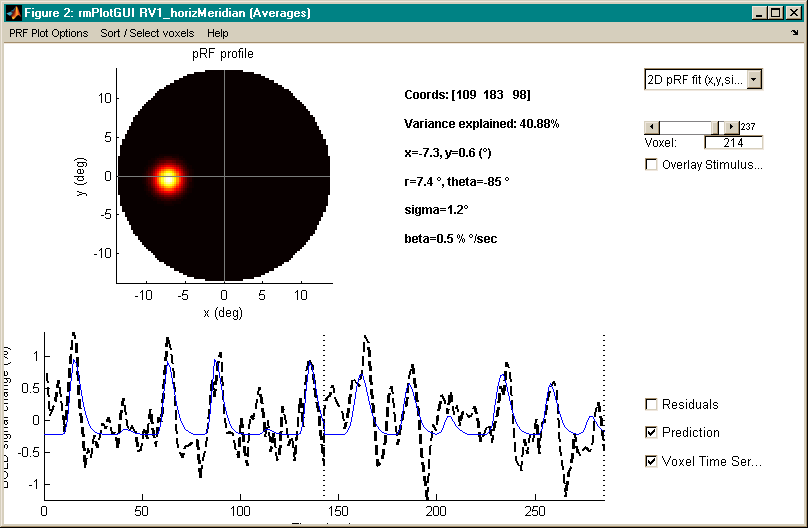Enable the Overlay Stimulus checkbox
Image resolution: width=808 pixels, height=528 pixels.
tap(652, 165)
